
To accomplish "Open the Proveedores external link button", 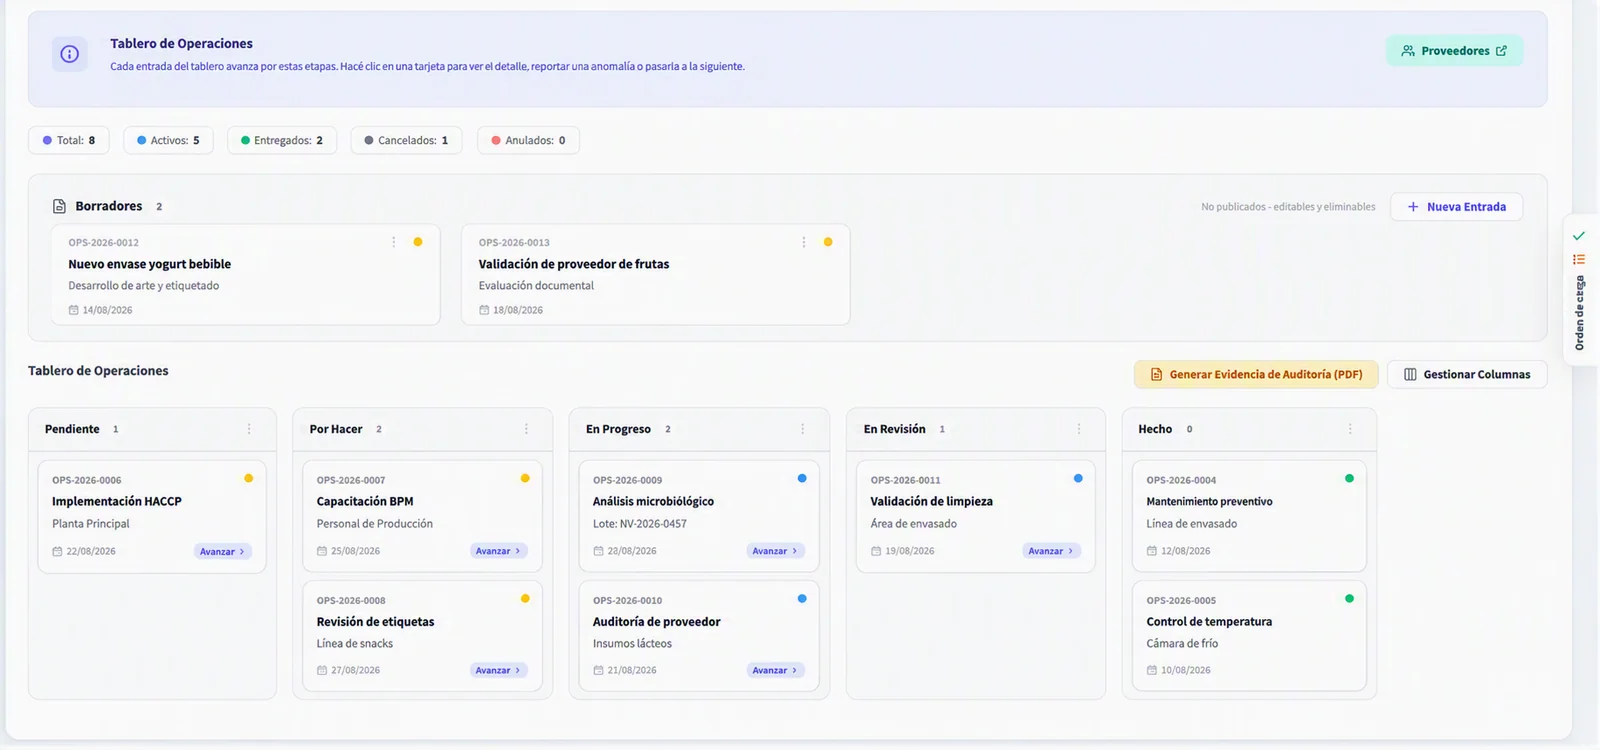I will 1454,51.
